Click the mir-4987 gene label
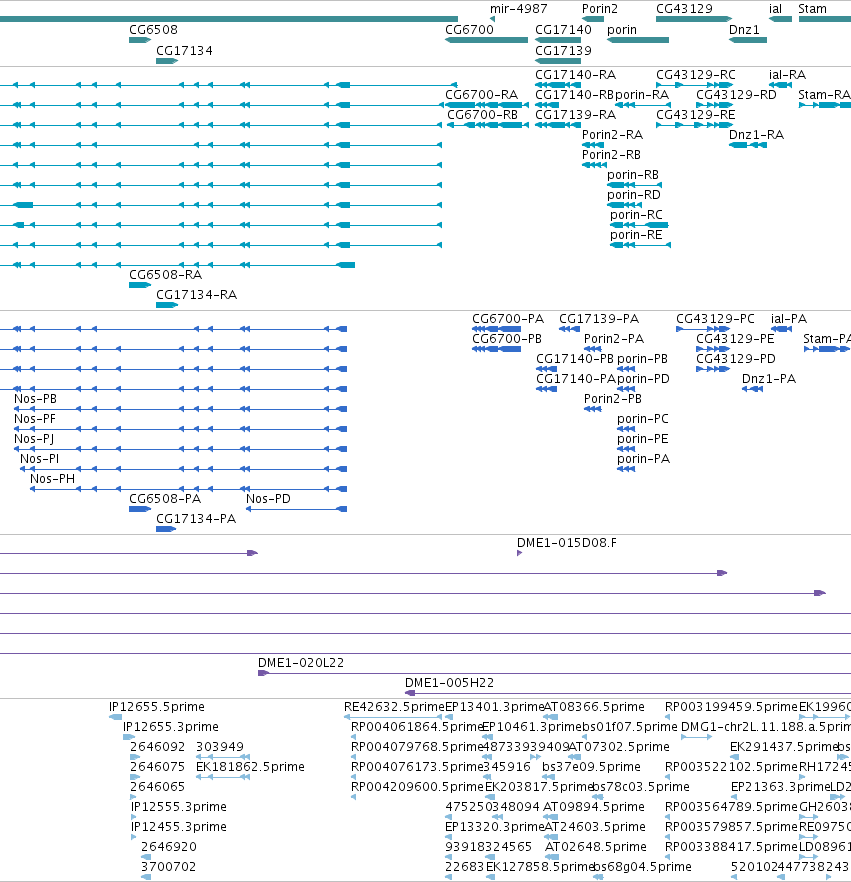The height and width of the screenshot is (882, 851). tap(518, 9)
